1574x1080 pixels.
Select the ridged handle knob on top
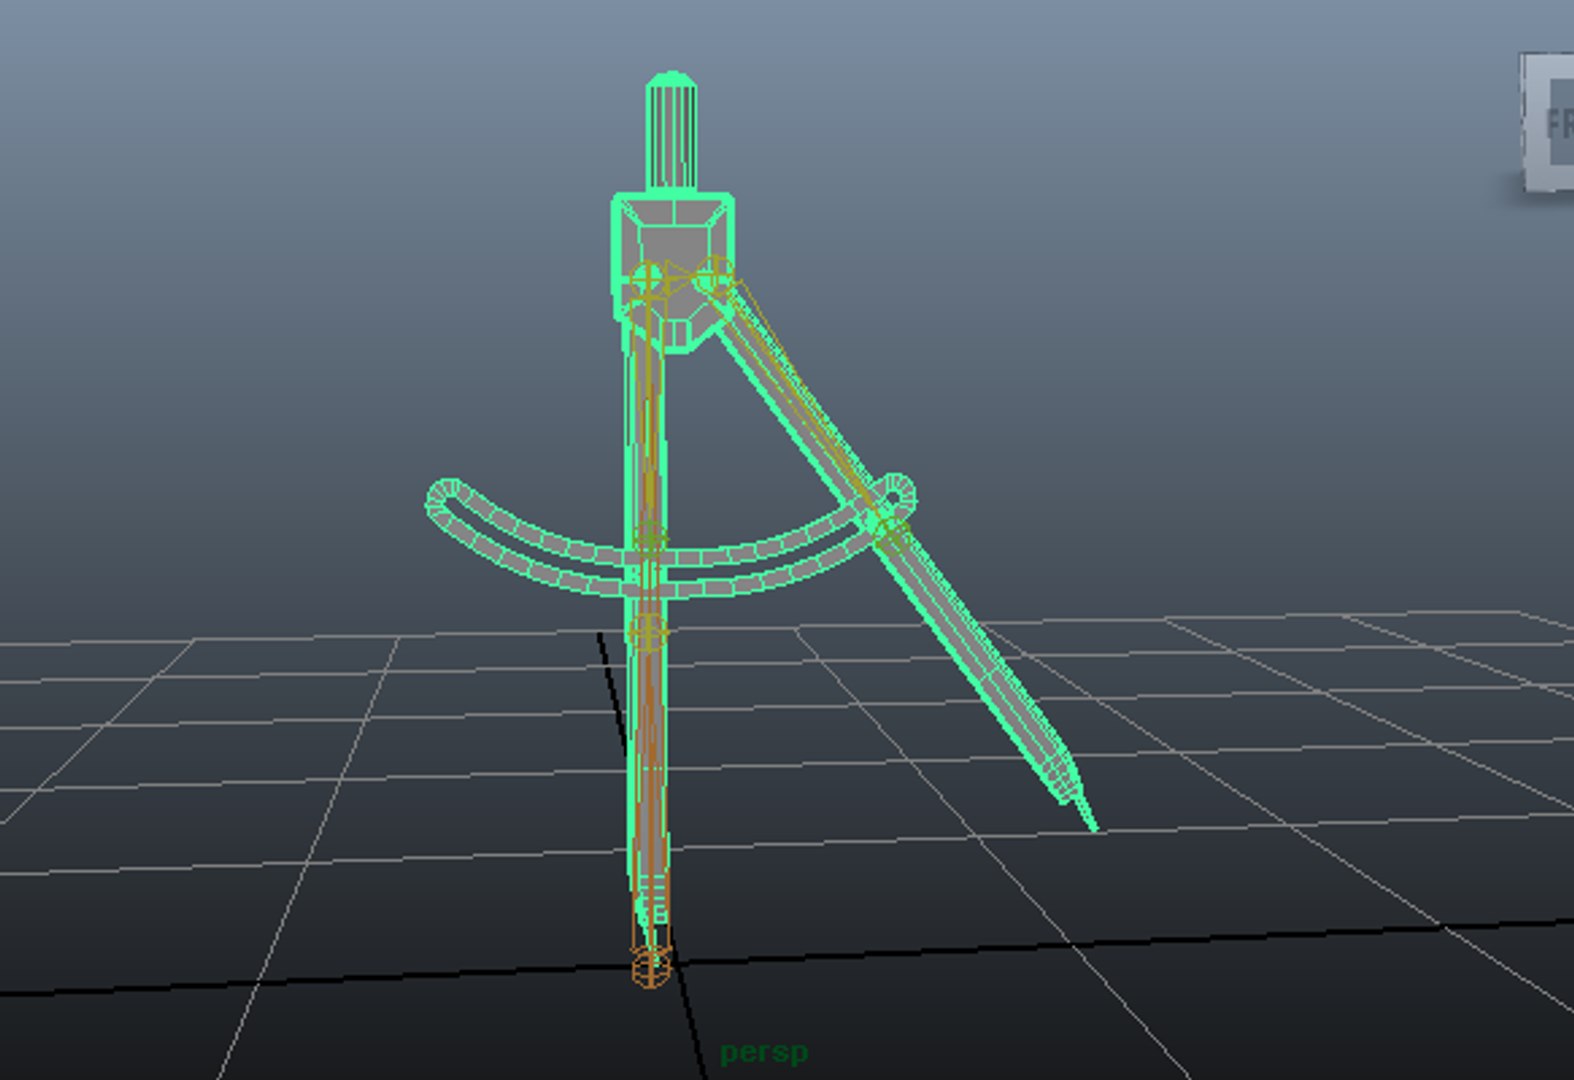pos(672,130)
